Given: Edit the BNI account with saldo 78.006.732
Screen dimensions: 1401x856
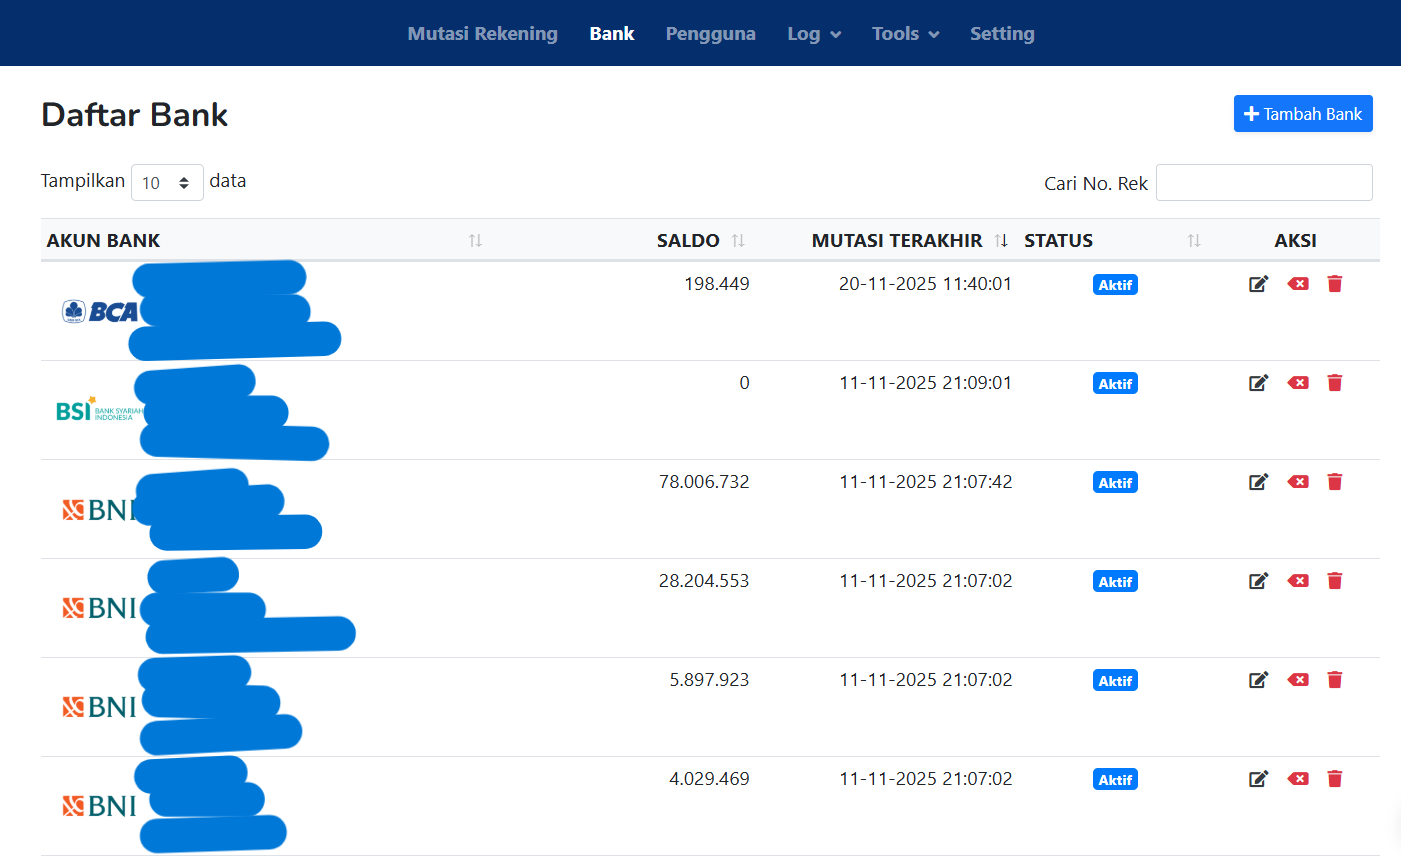Looking at the screenshot, I should 1258,482.
